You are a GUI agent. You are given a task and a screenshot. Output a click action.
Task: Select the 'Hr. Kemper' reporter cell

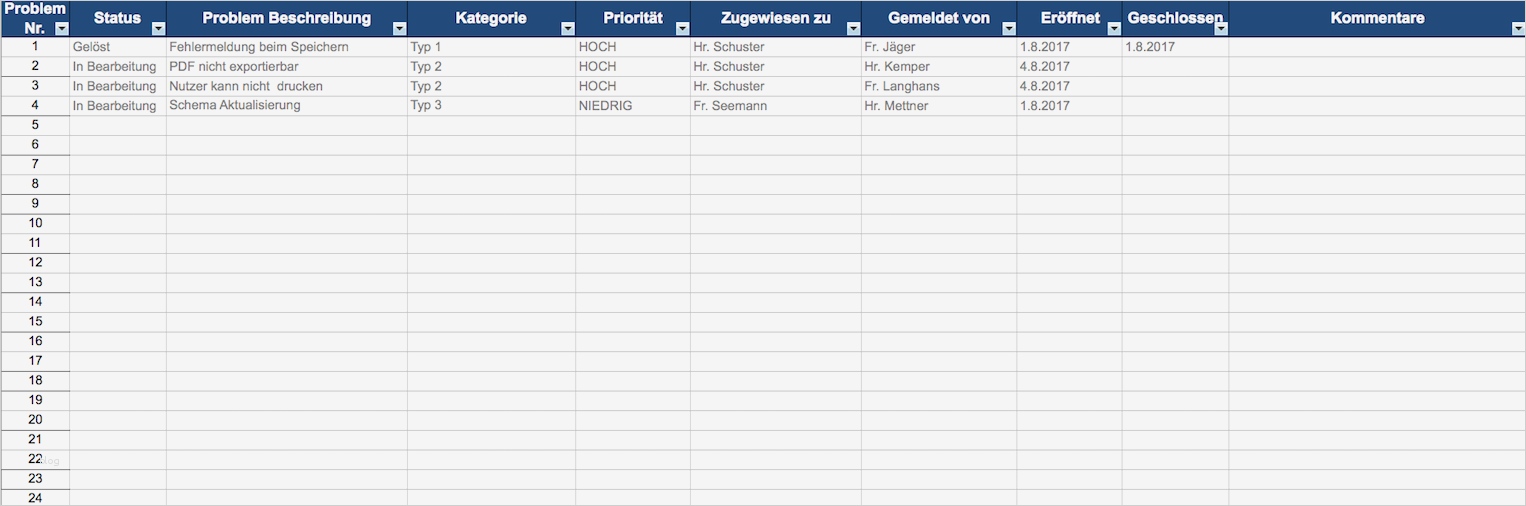938,67
